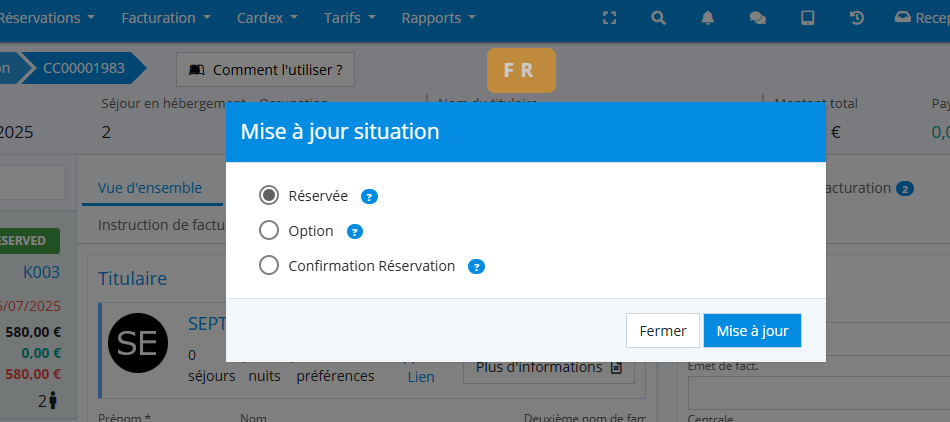Select the Réservée radio button
950x422 pixels.
[x=269, y=196]
